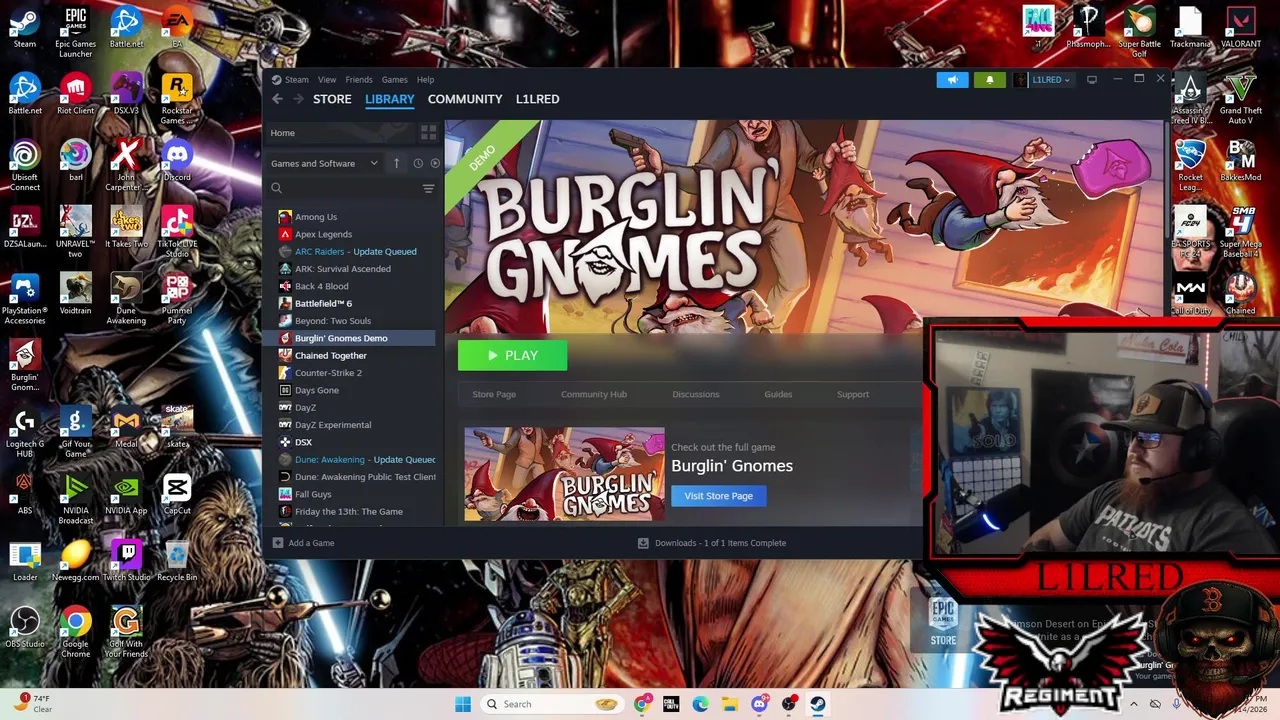Click the taskbar Search box

(x=551, y=704)
